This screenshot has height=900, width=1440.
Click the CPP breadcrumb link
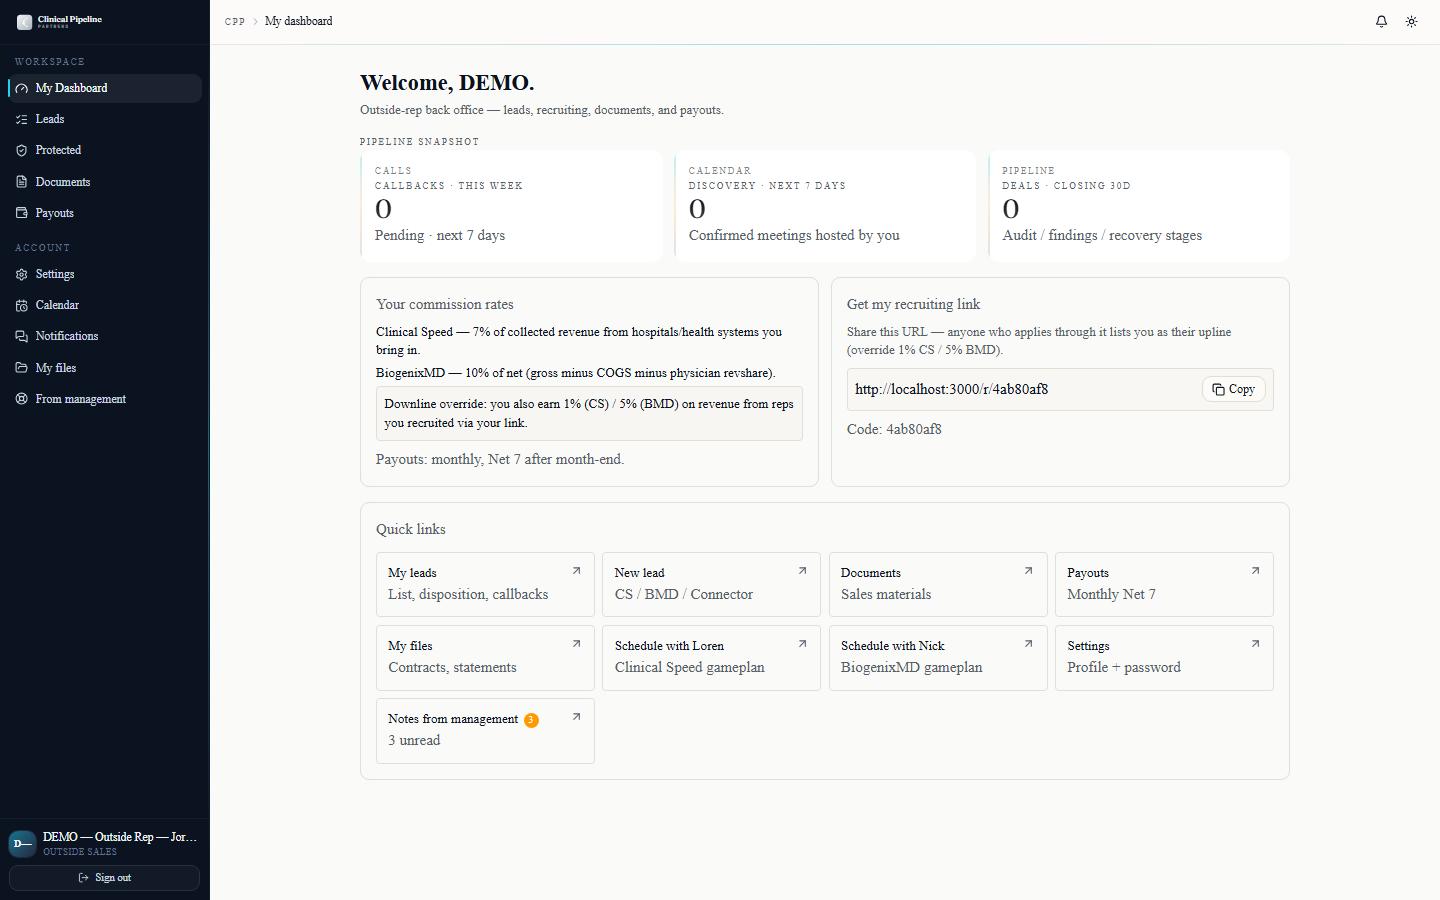point(235,21)
